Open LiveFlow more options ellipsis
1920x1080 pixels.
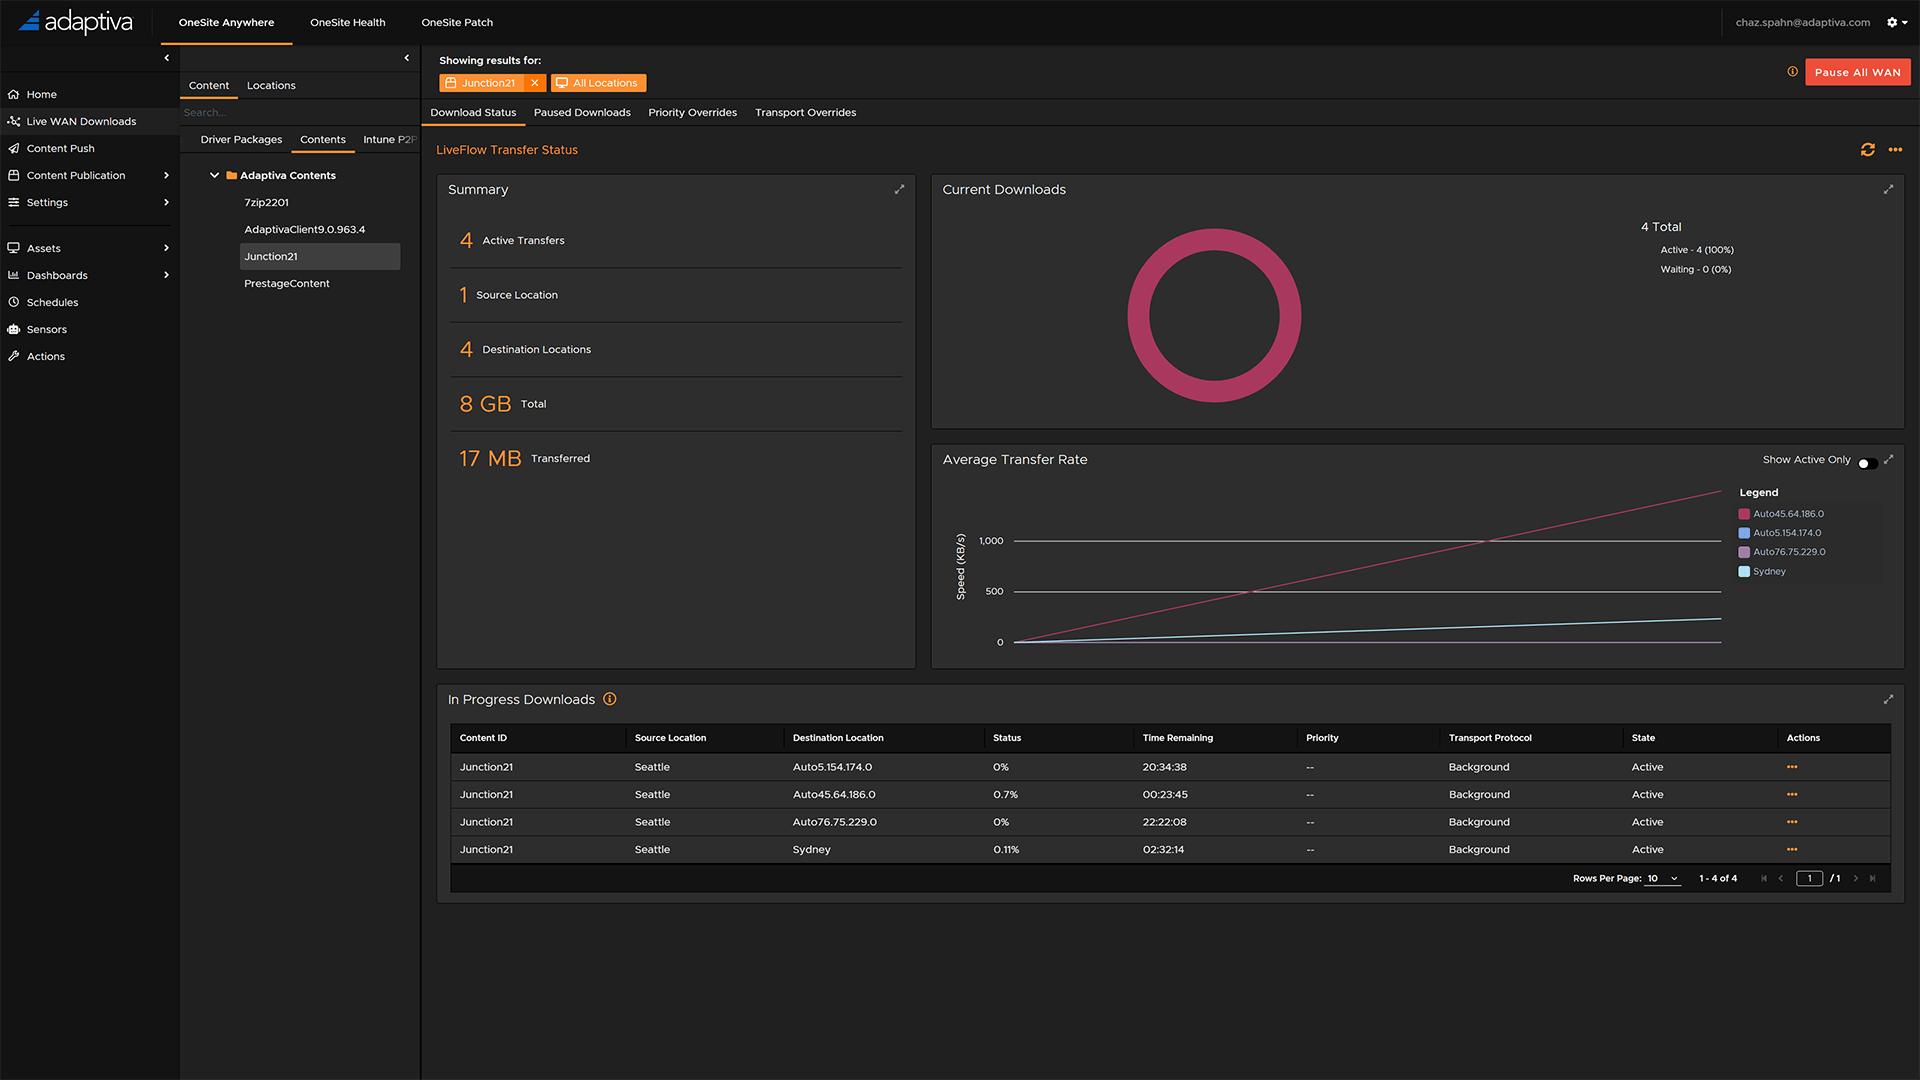[1895, 150]
